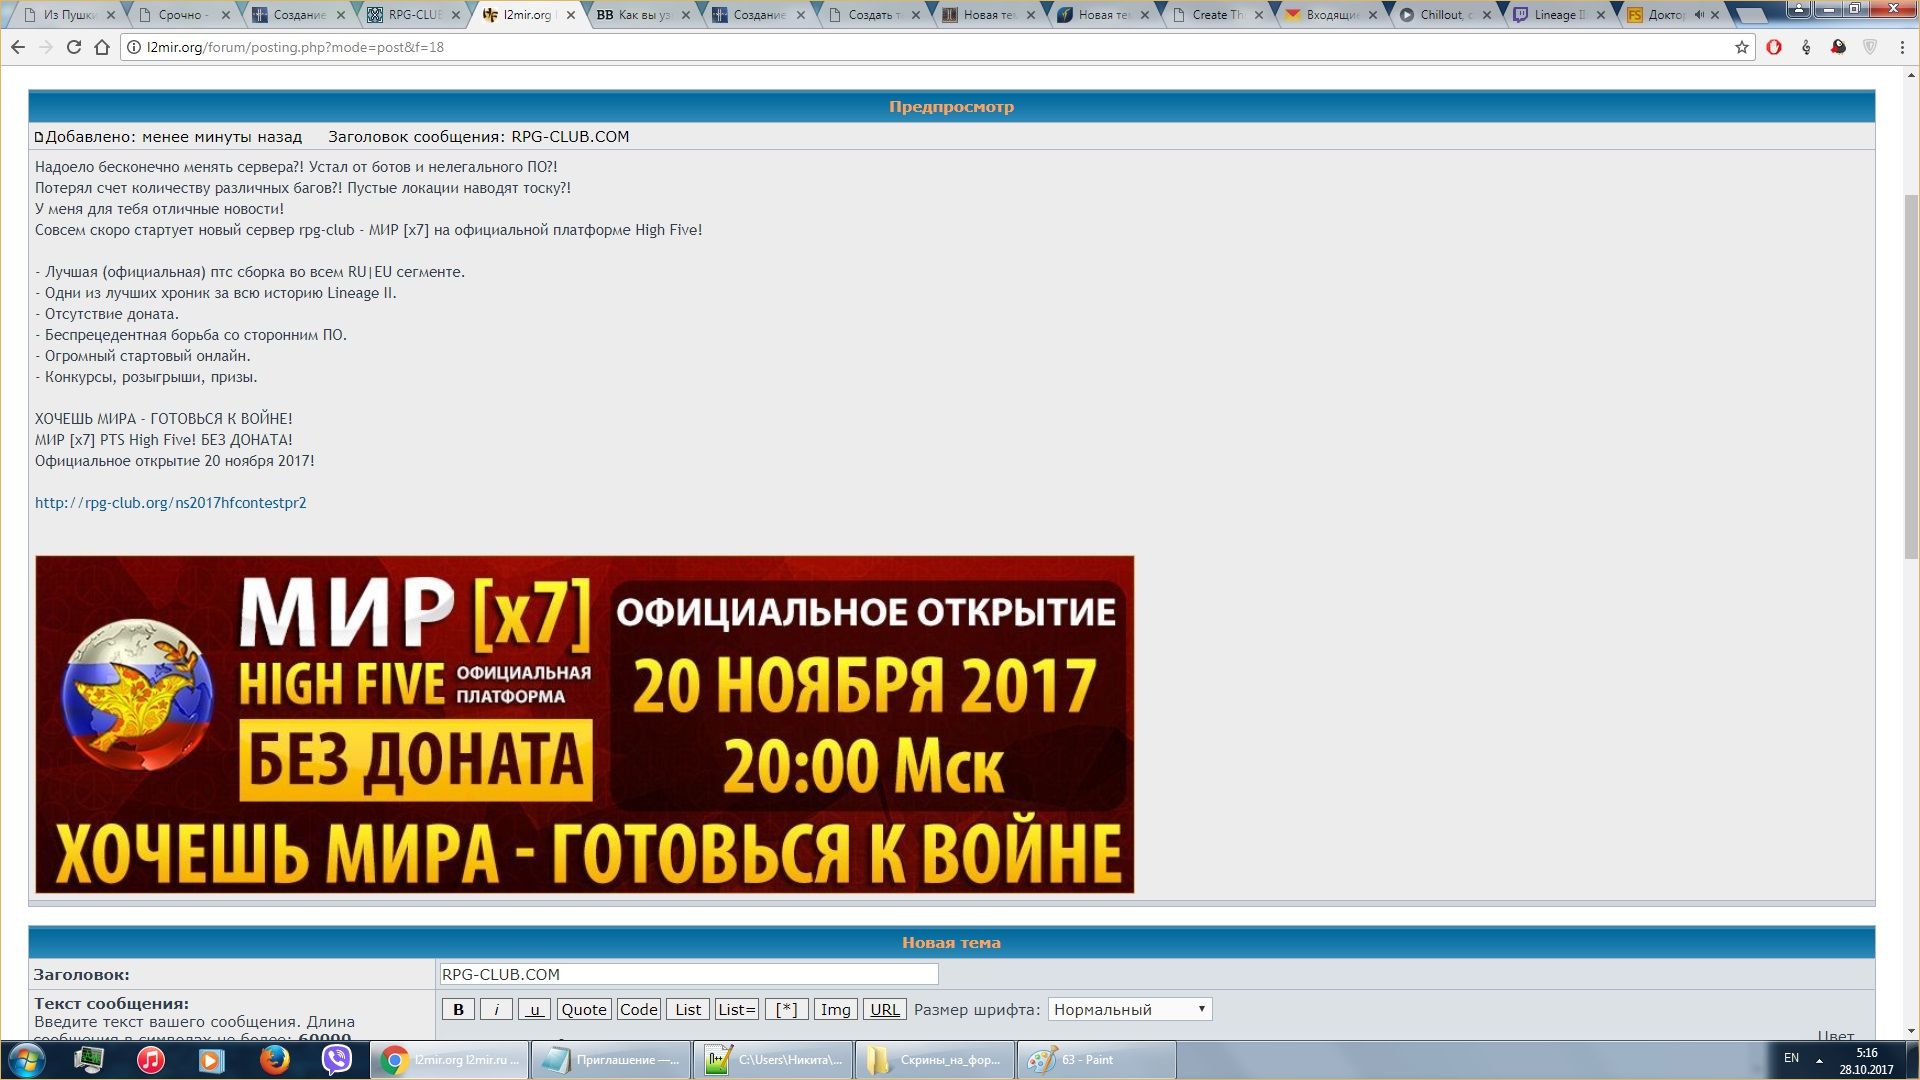
Task: Click the MIR x7 banner image
Action: click(x=584, y=724)
